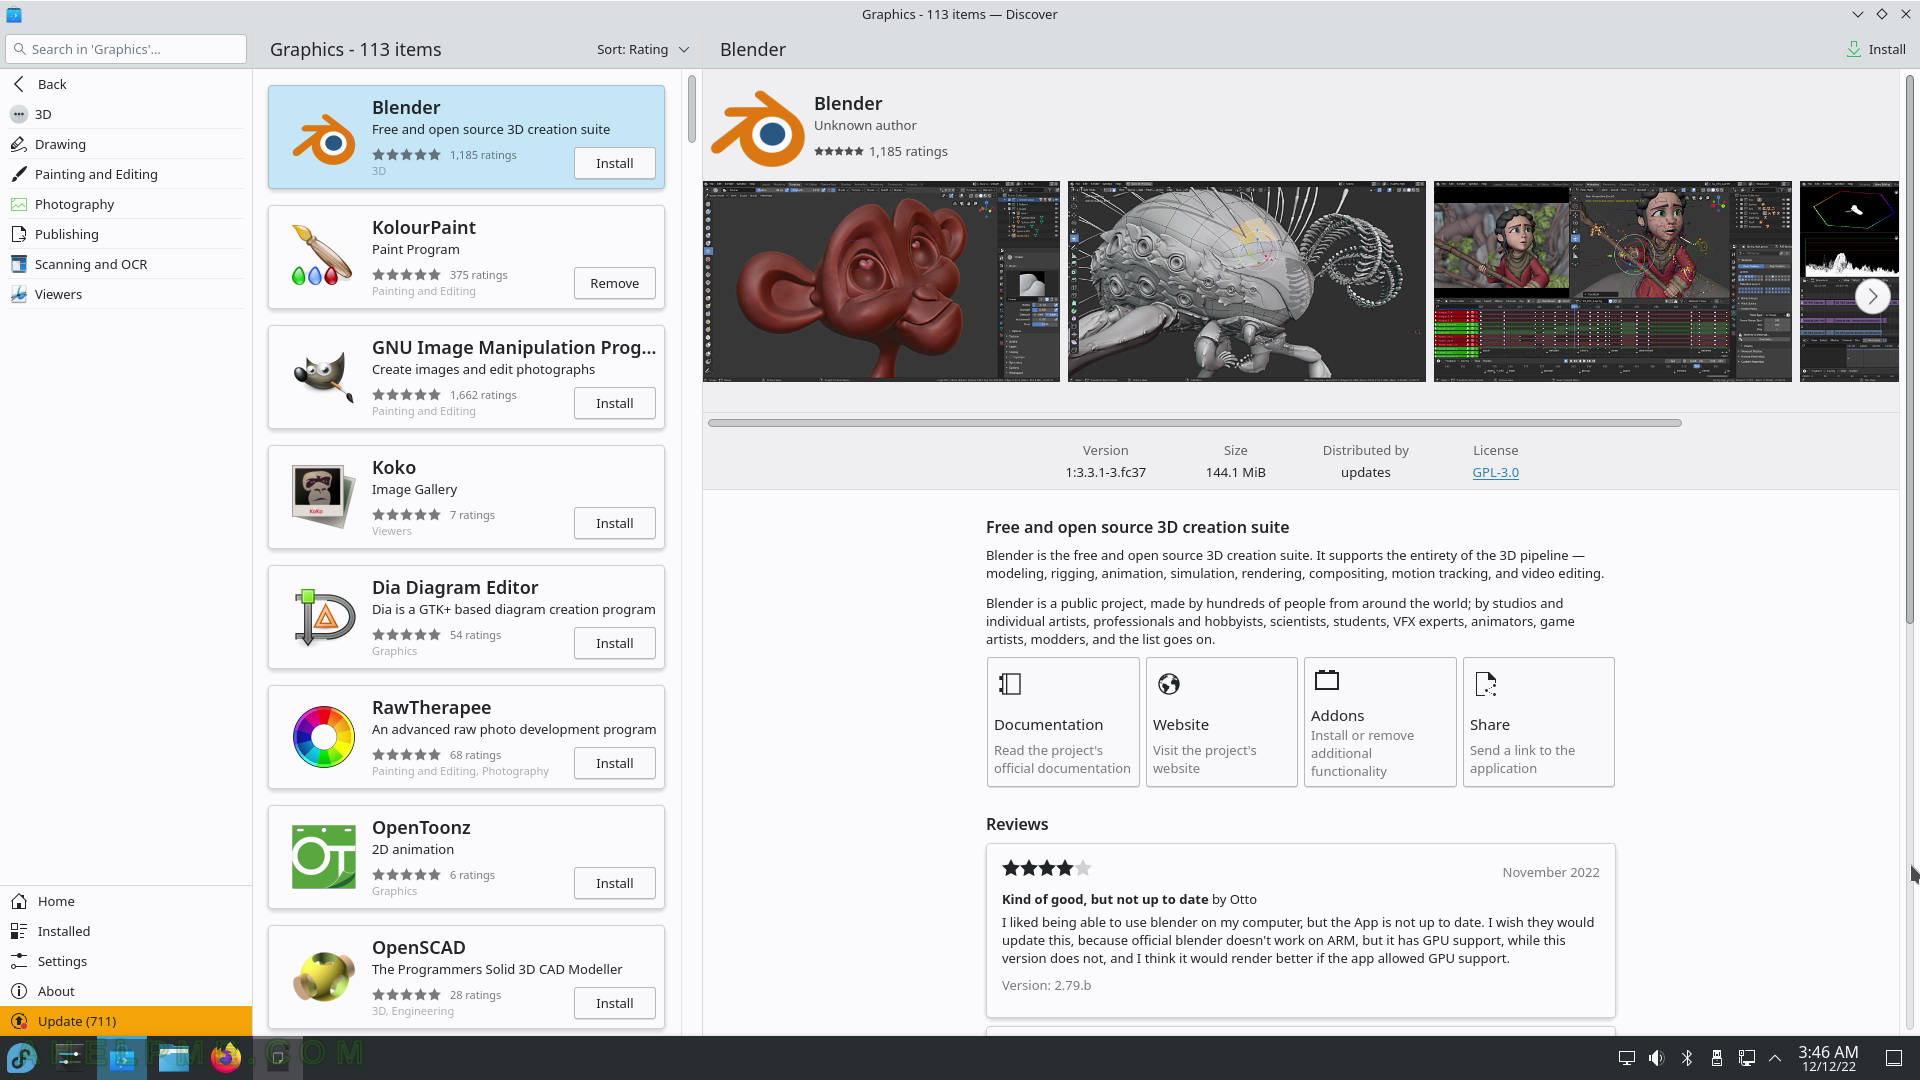This screenshot has height=1080, width=1920.
Task: Open the Update (711) page
Action: point(126,1021)
